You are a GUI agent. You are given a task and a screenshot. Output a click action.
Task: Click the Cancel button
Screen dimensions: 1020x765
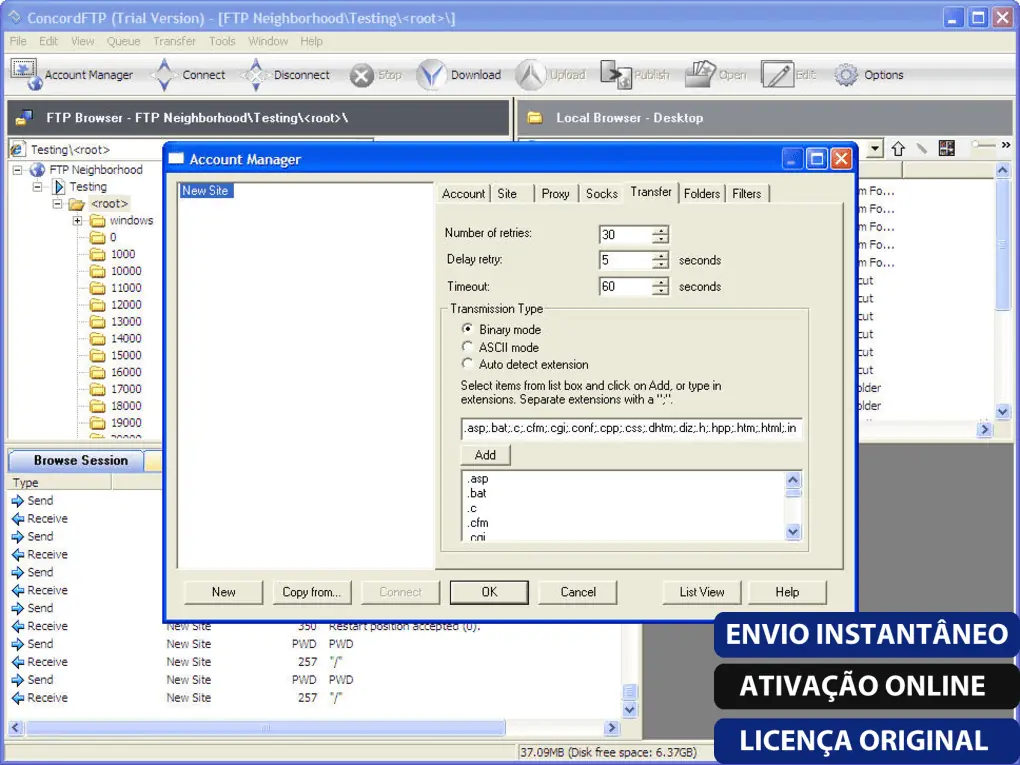pos(578,592)
